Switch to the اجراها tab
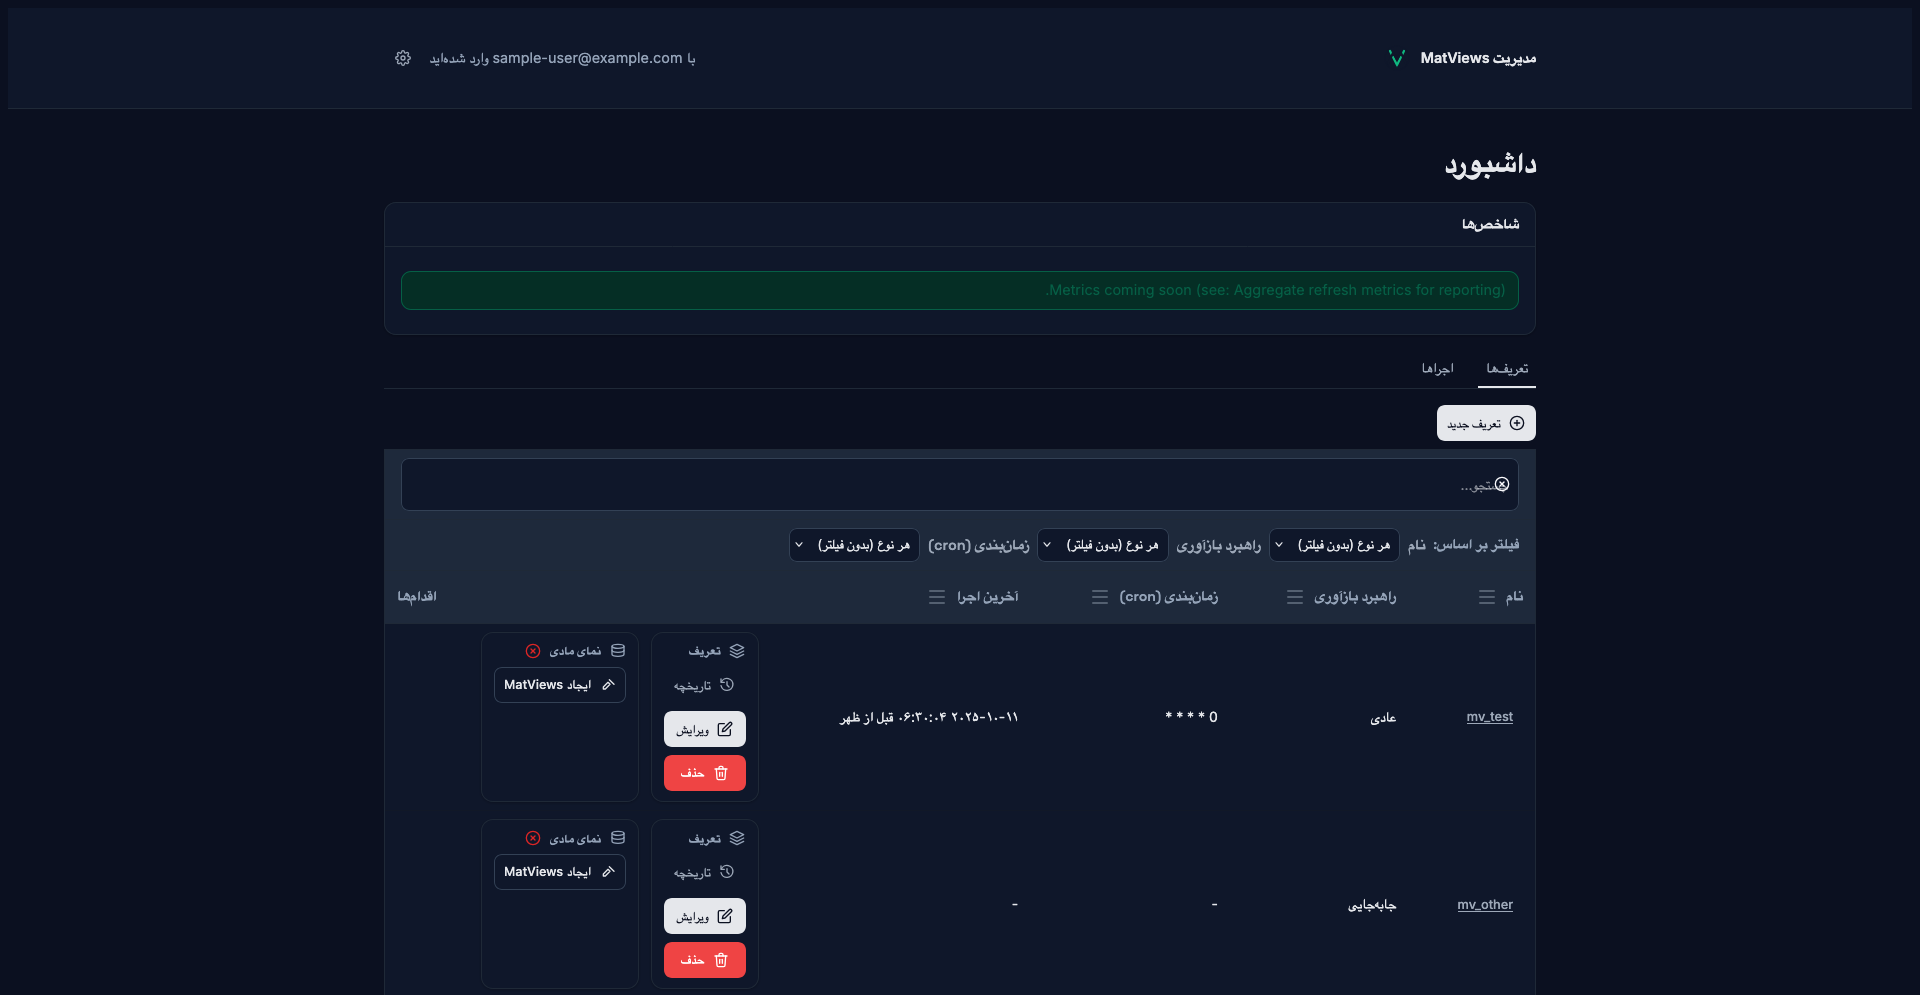The image size is (1920, 995). pyautogui.click(x=1437, y=369)
